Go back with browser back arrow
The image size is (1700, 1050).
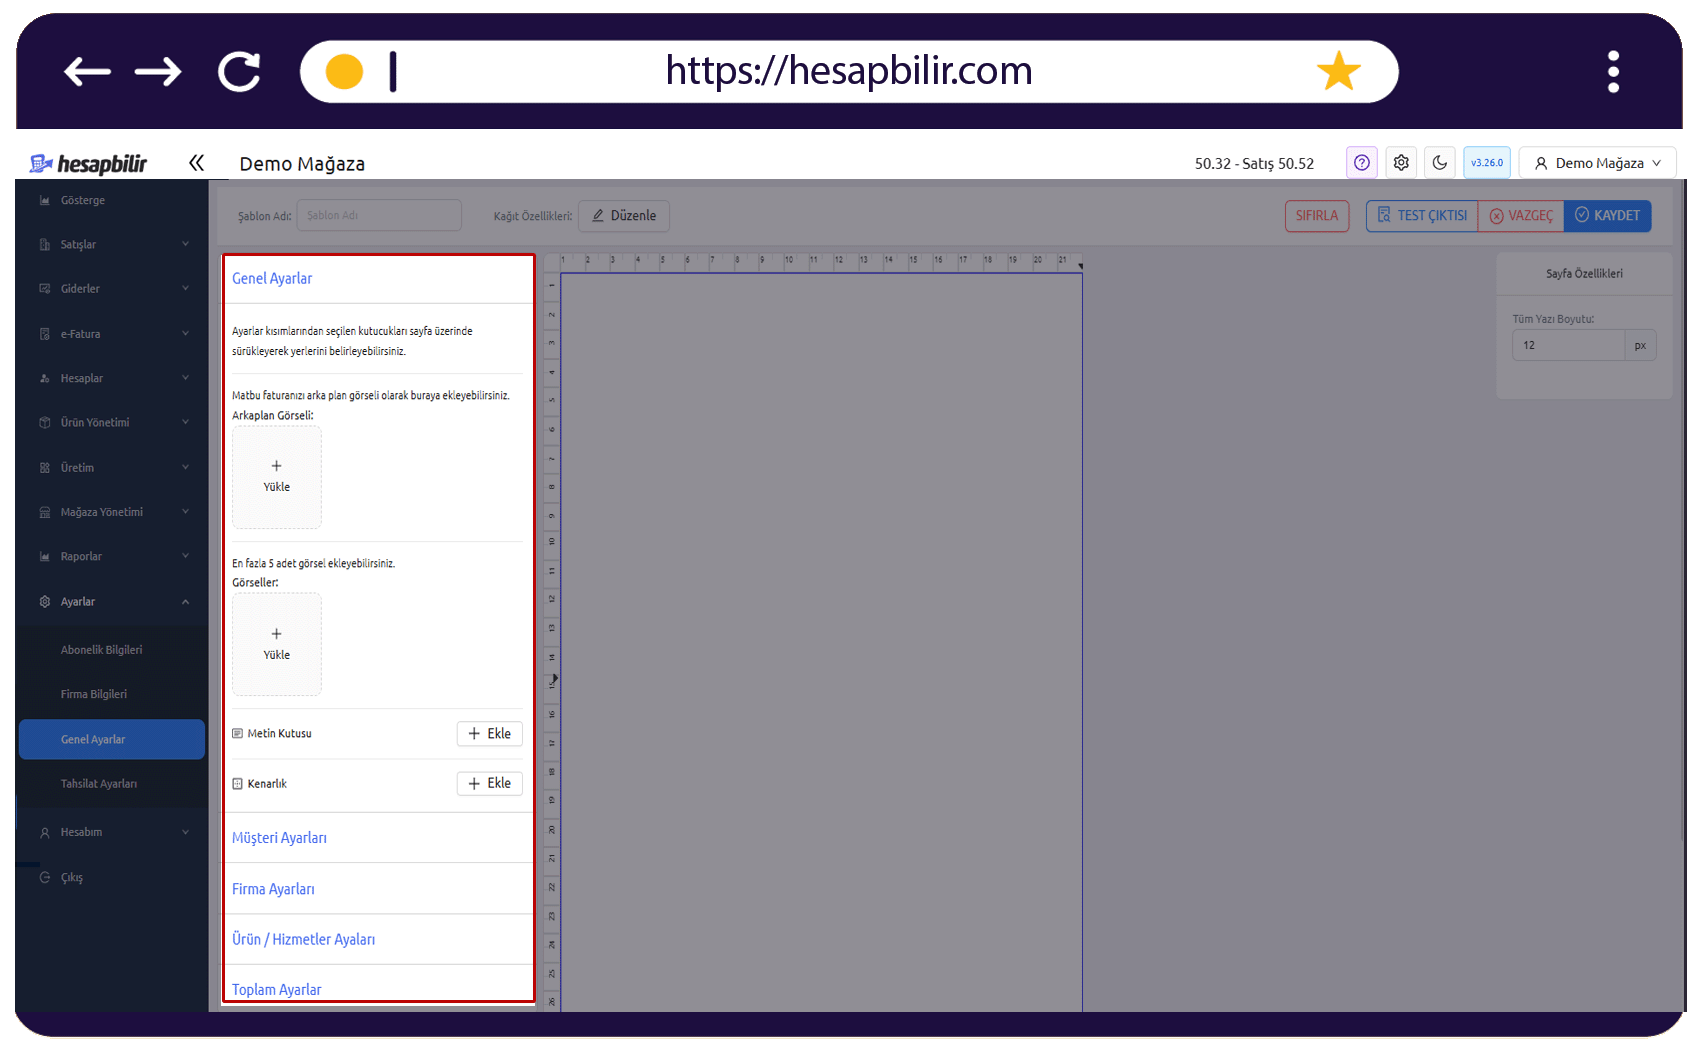pos(87,71)
